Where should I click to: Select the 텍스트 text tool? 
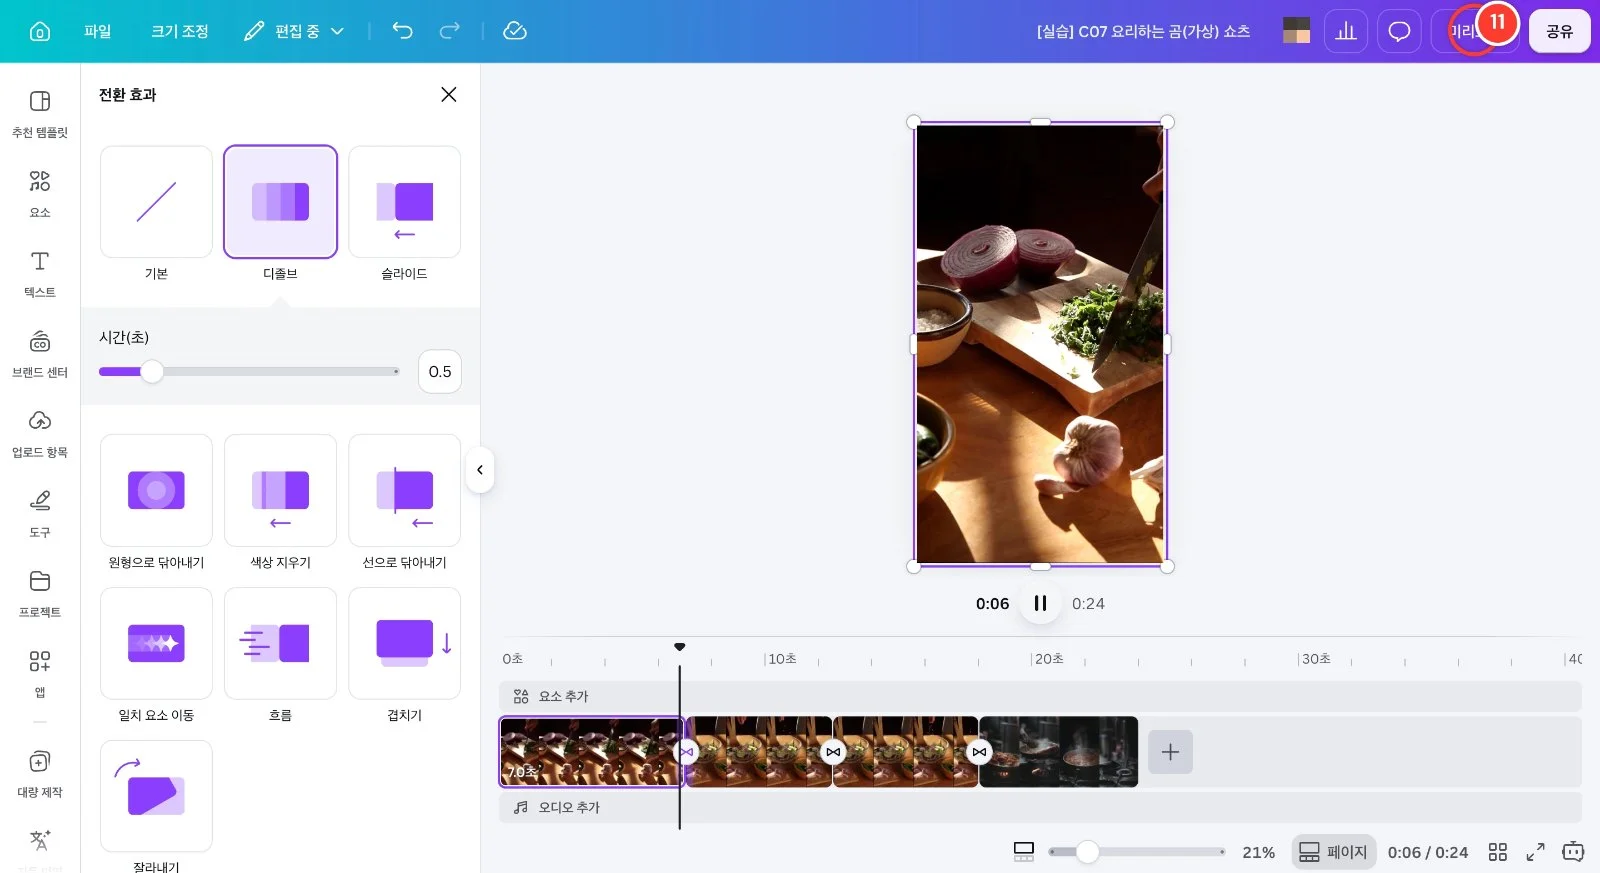click(x=40, y=274)
